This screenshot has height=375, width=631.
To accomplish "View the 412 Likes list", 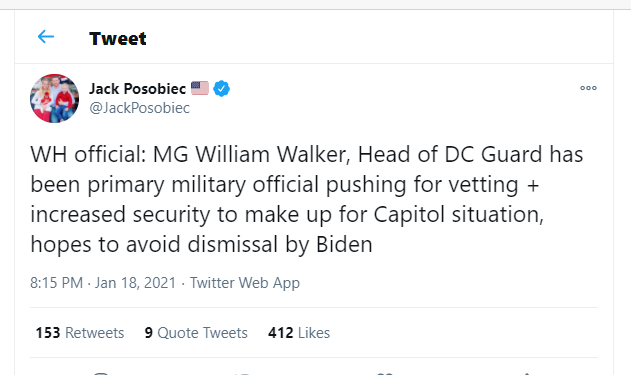I will (299, 333).
